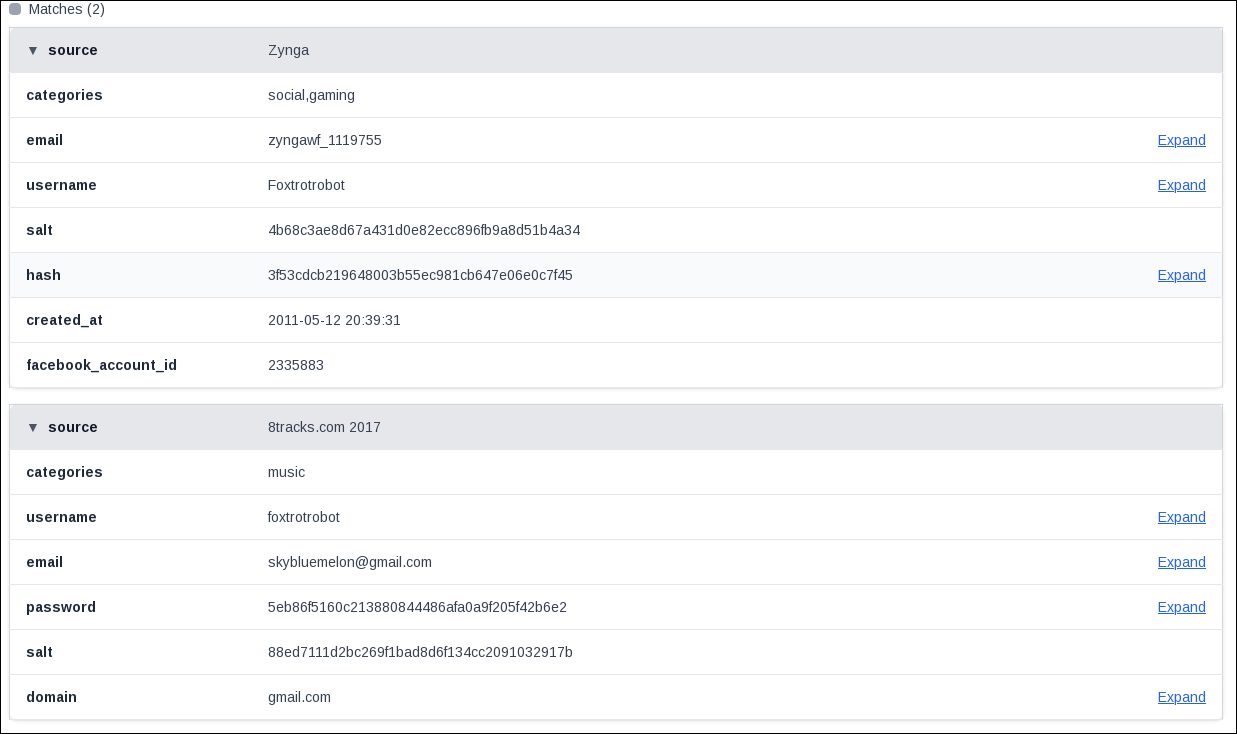Expand the Zynga hash value
Image resolution: width=1237 pixels, height=734 pixels.
click(x=1181, y=275)
